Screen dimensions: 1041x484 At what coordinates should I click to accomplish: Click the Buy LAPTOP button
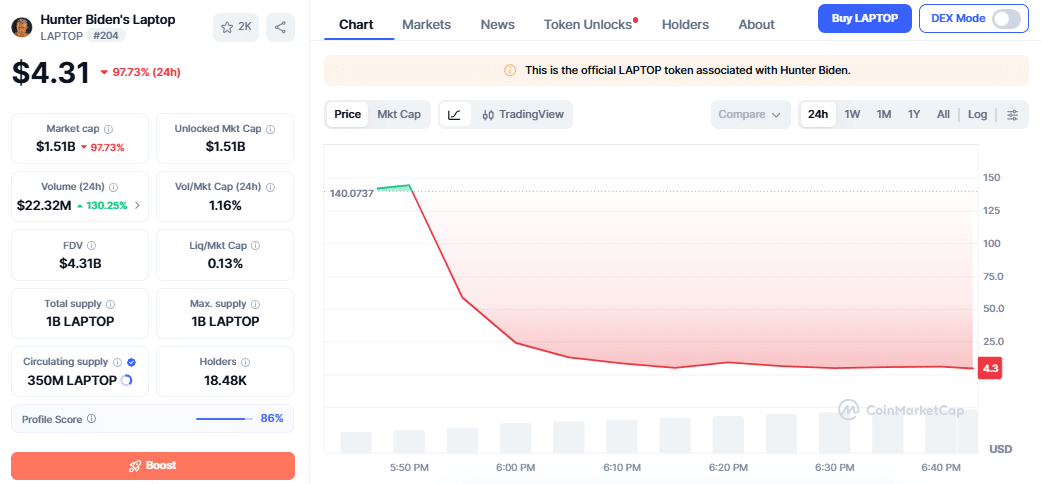865,19
